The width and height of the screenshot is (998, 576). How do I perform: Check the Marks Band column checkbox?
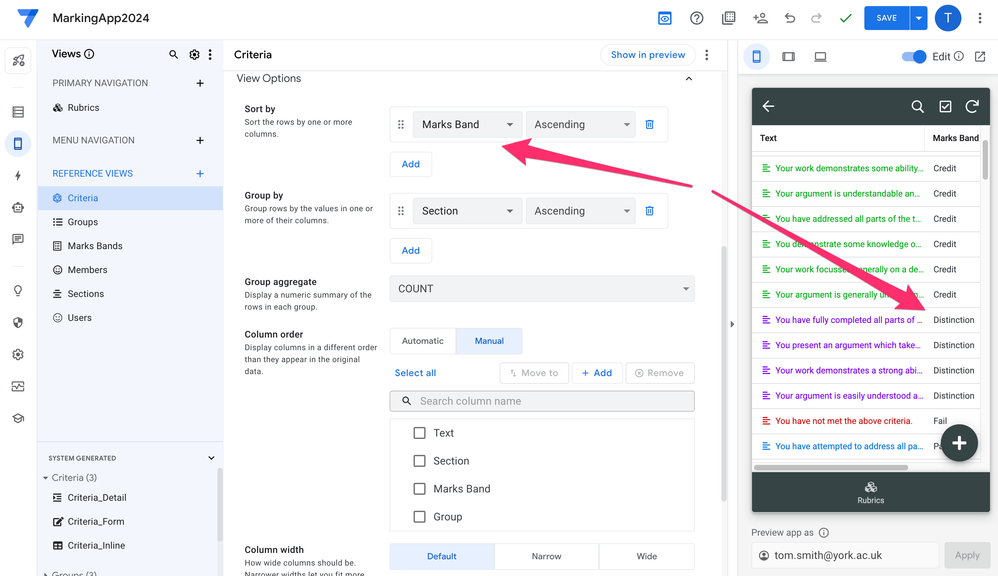click(x=419, y=489)
